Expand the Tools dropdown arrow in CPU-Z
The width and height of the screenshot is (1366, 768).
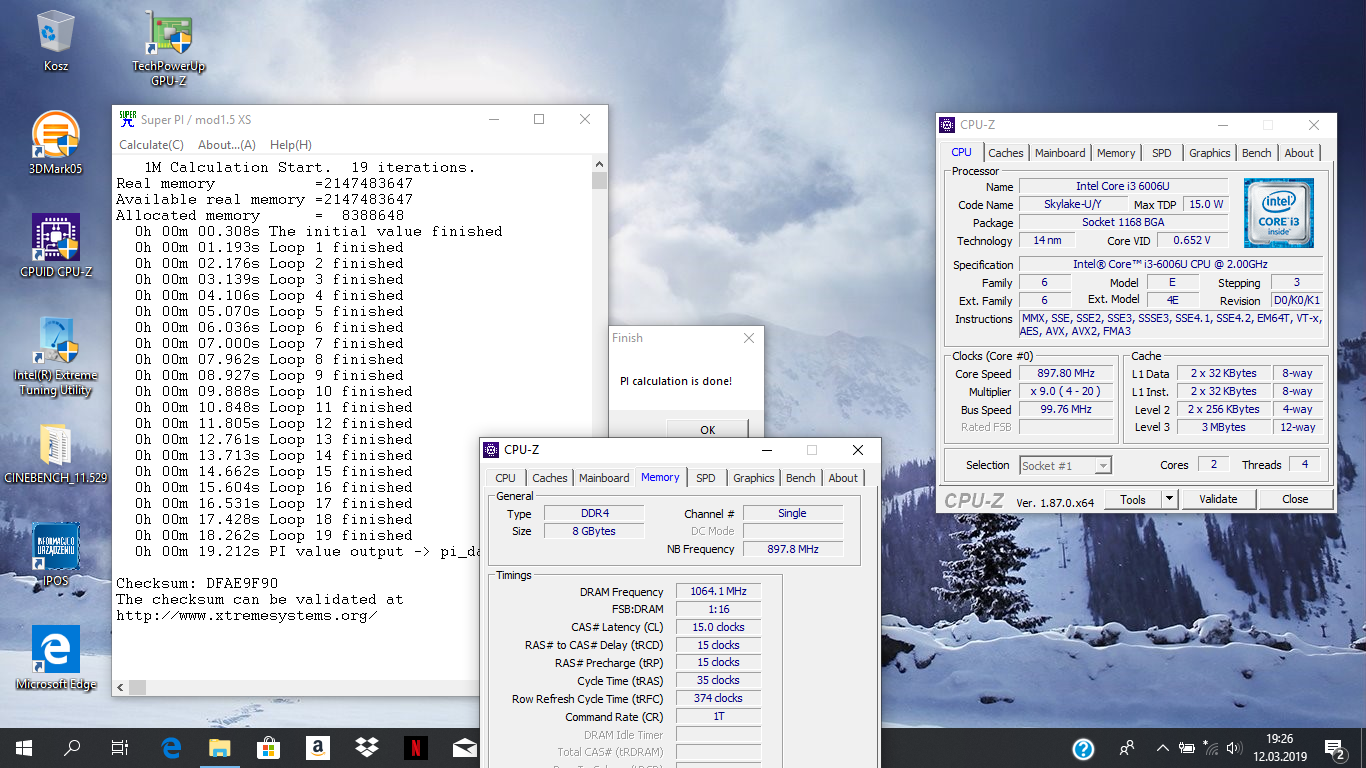pos(1169,499)
